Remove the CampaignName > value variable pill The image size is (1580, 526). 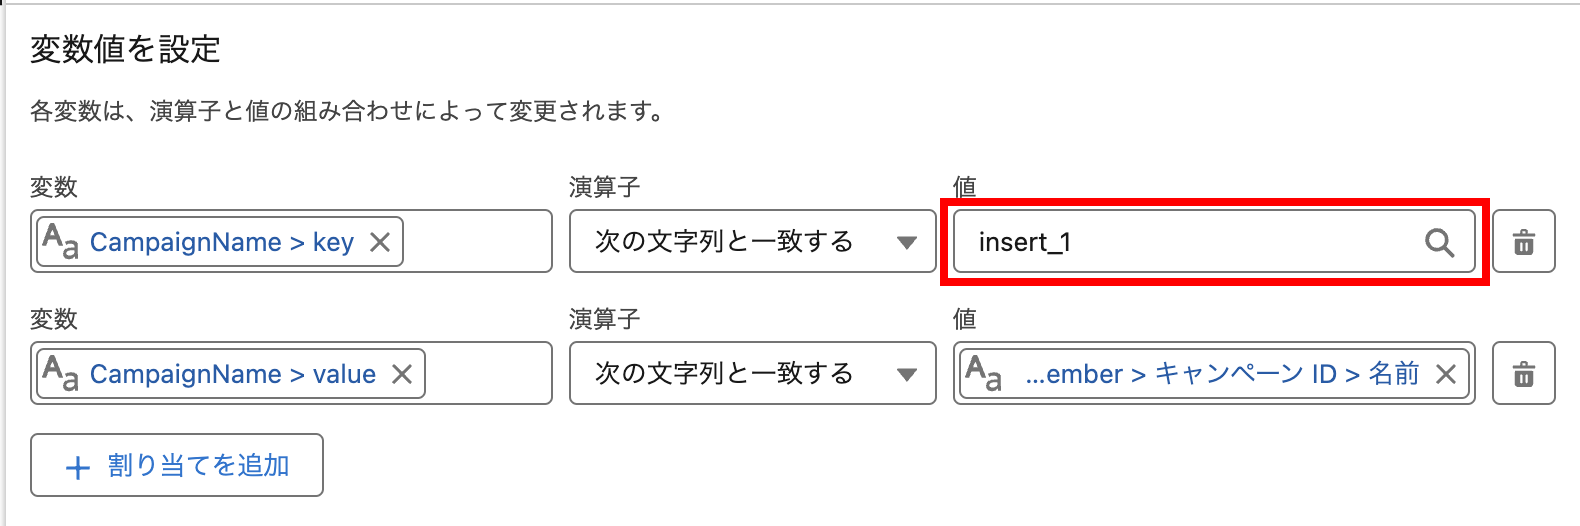coord(402,374)
